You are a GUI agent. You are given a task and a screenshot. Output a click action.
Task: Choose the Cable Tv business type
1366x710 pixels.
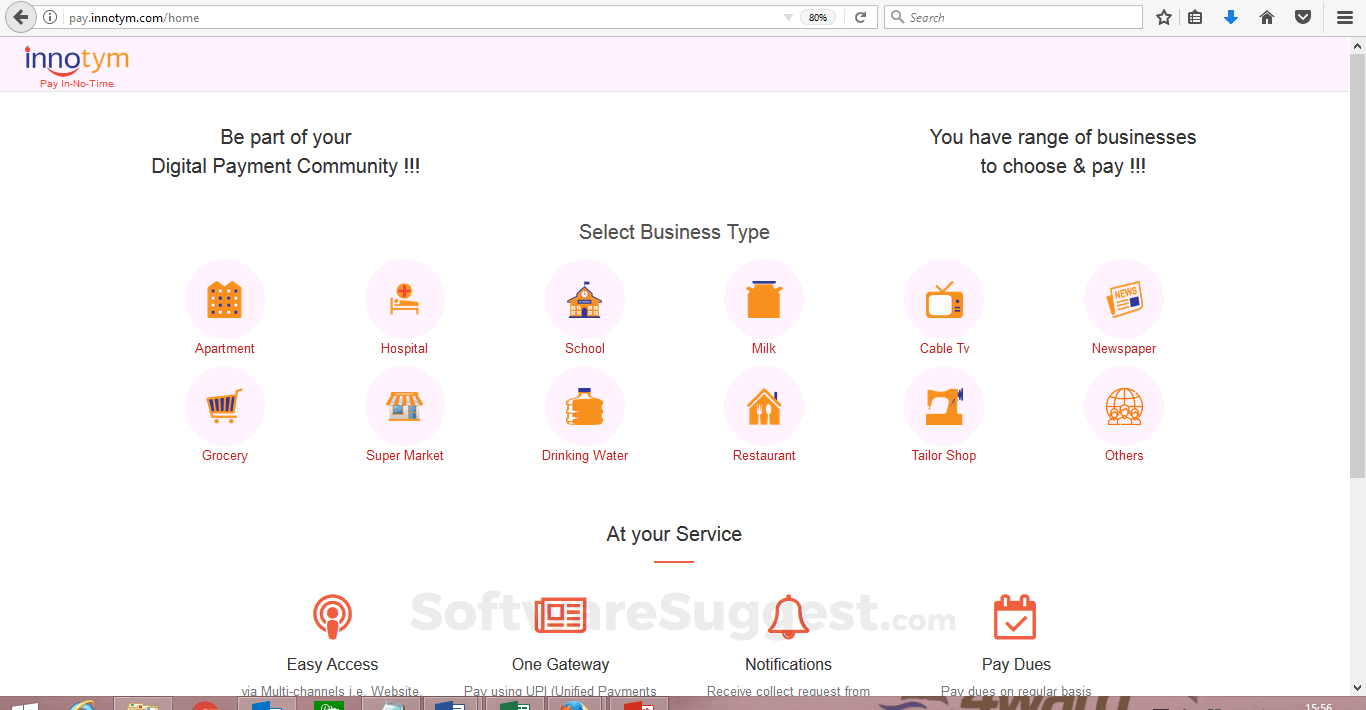coord(944,298)
